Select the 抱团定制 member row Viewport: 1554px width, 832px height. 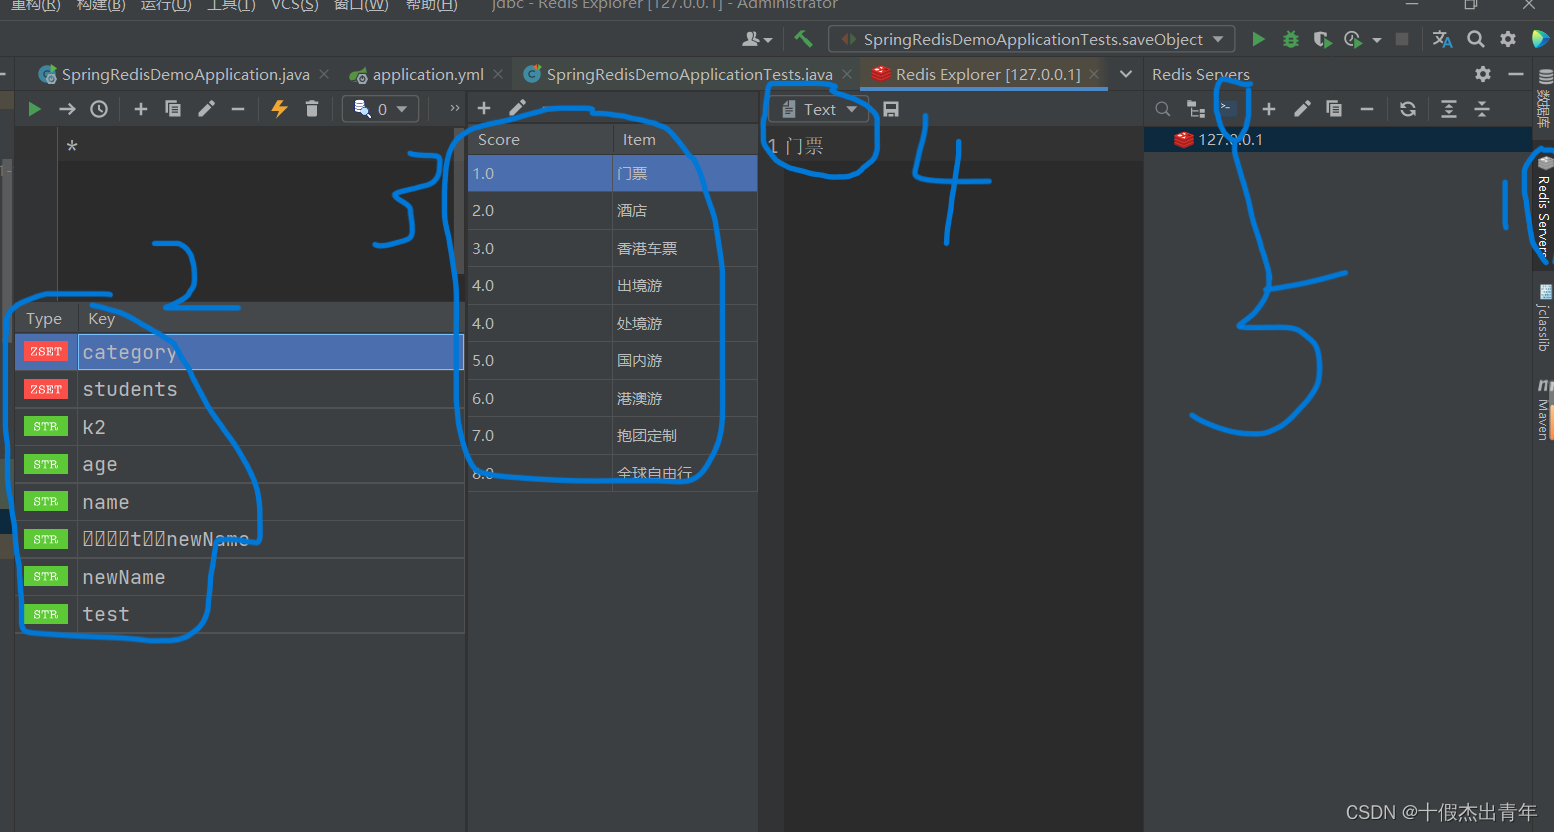tap(612, 436)
